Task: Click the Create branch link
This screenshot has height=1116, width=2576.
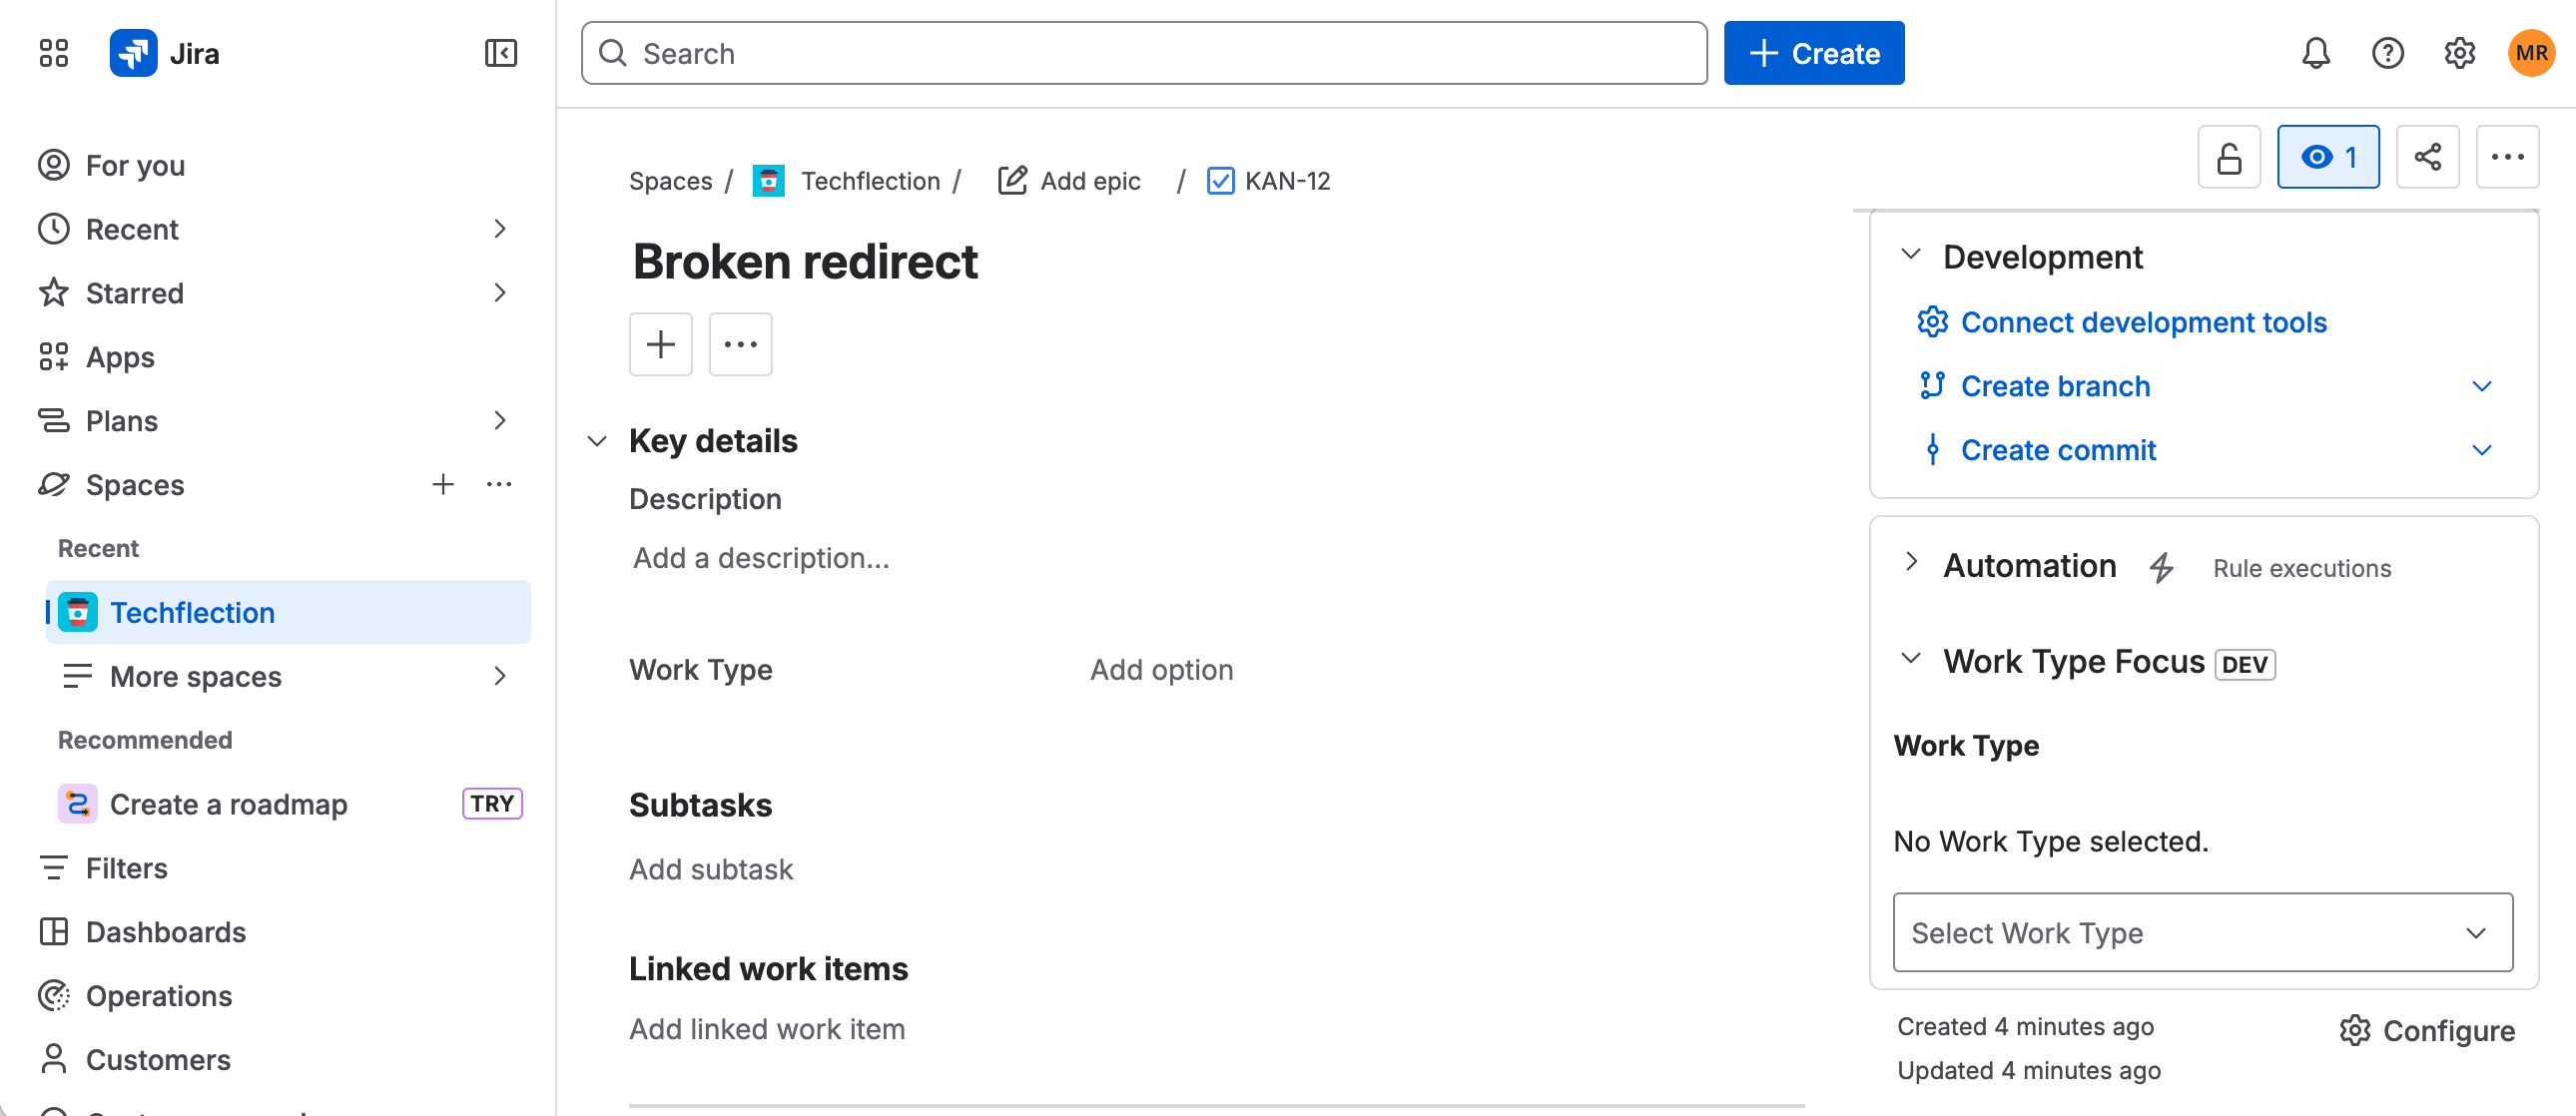Action: pos(2055,386)
